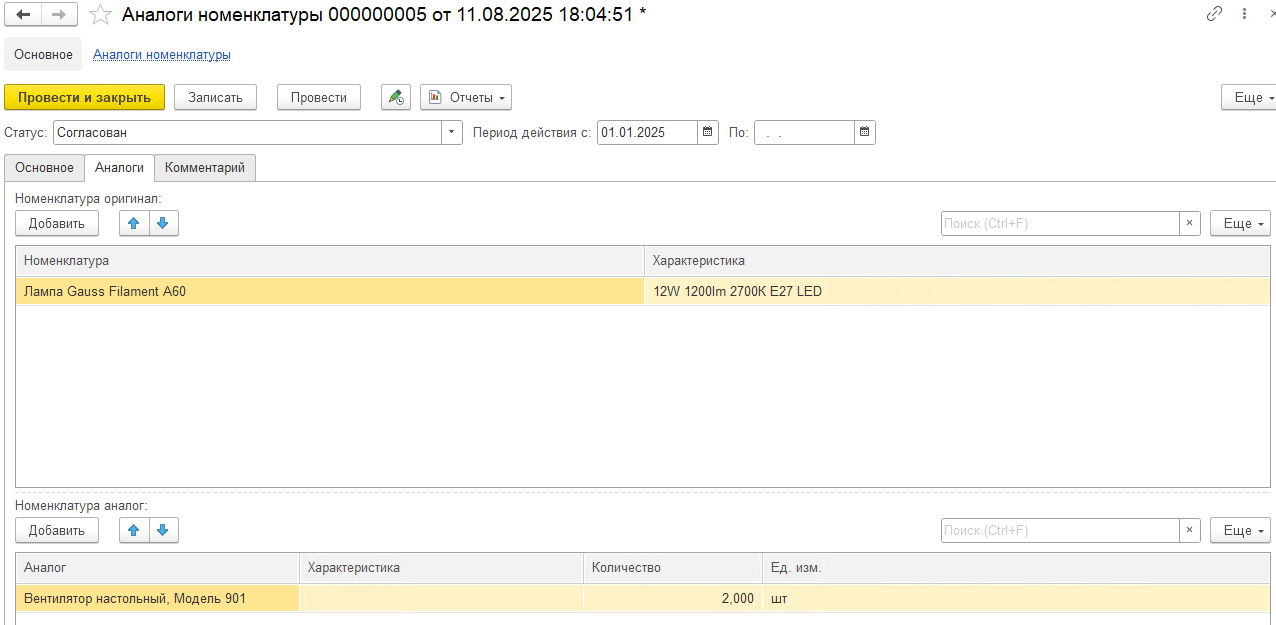The width and height of the screenshot is (1276, 625).
Task: Open Еще menu in analog table
Action: pyautogui.click(x=1240, y=530)
